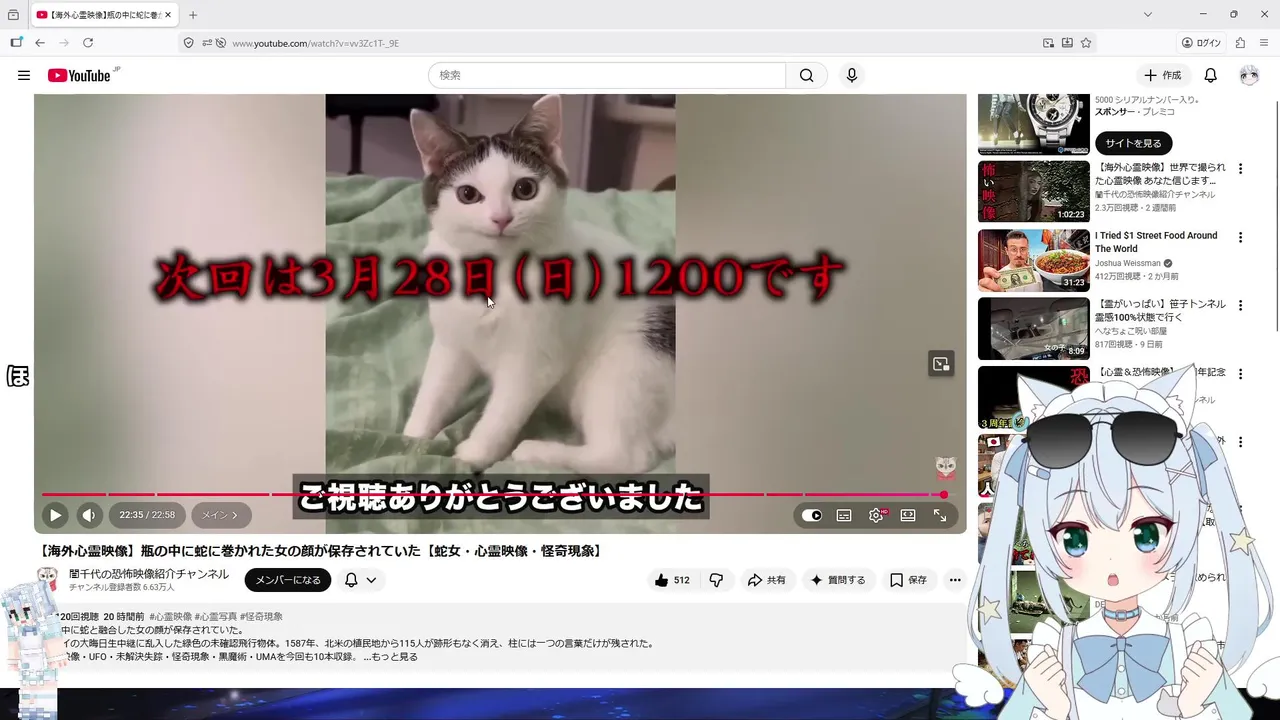
Task: Expand the list all tabs chevron
Action: tap(1148, 15)
